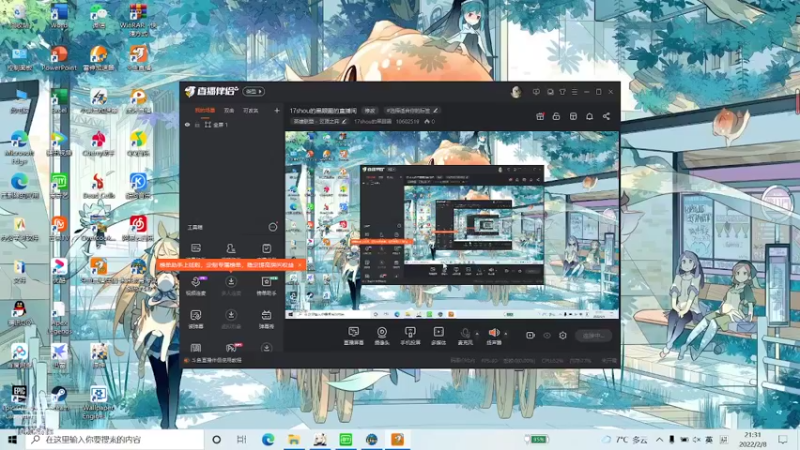Open the Steam desktop shortcut

pos(59,398)
